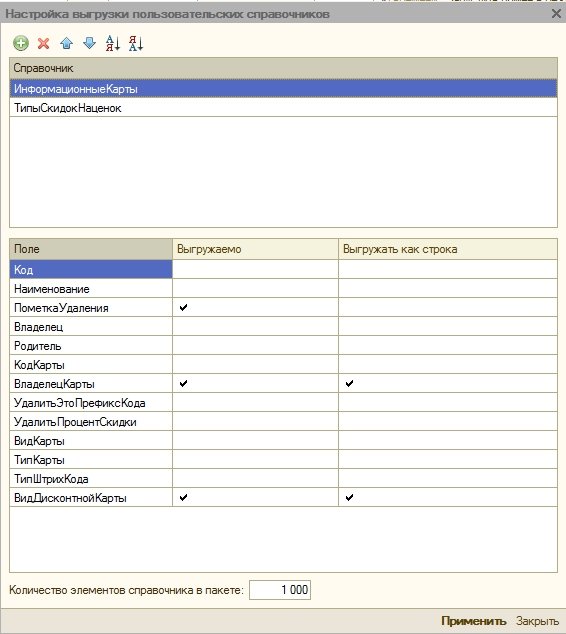Uncheck Выгружать как строка for ВладелецКарты
Image resolution: width=566 pixels, height=634 pixels.
349,383
